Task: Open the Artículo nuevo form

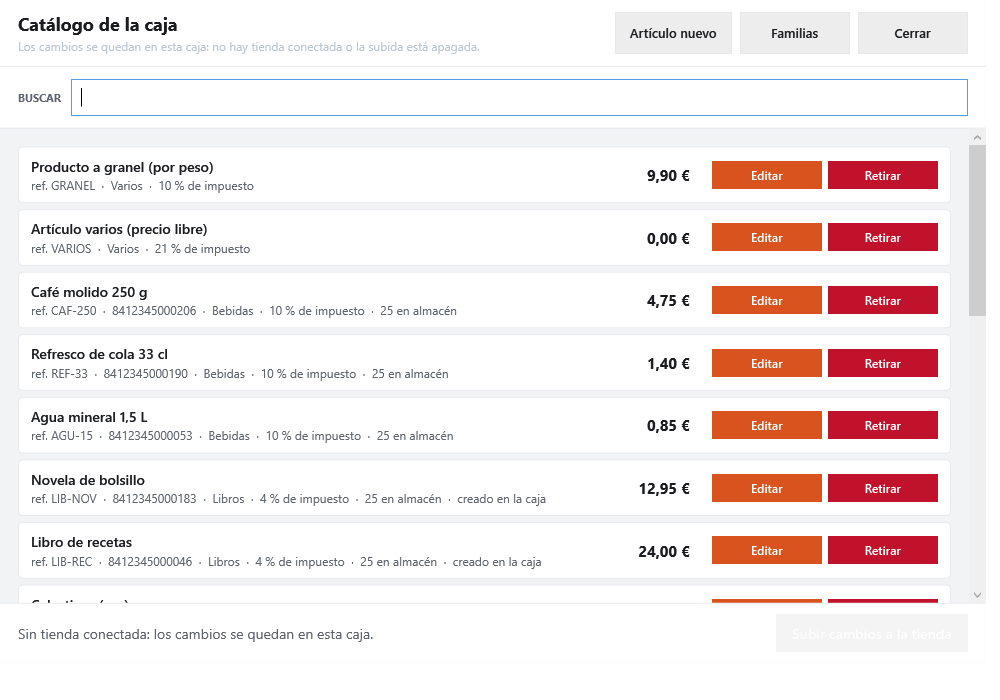Action: (673, 33)
